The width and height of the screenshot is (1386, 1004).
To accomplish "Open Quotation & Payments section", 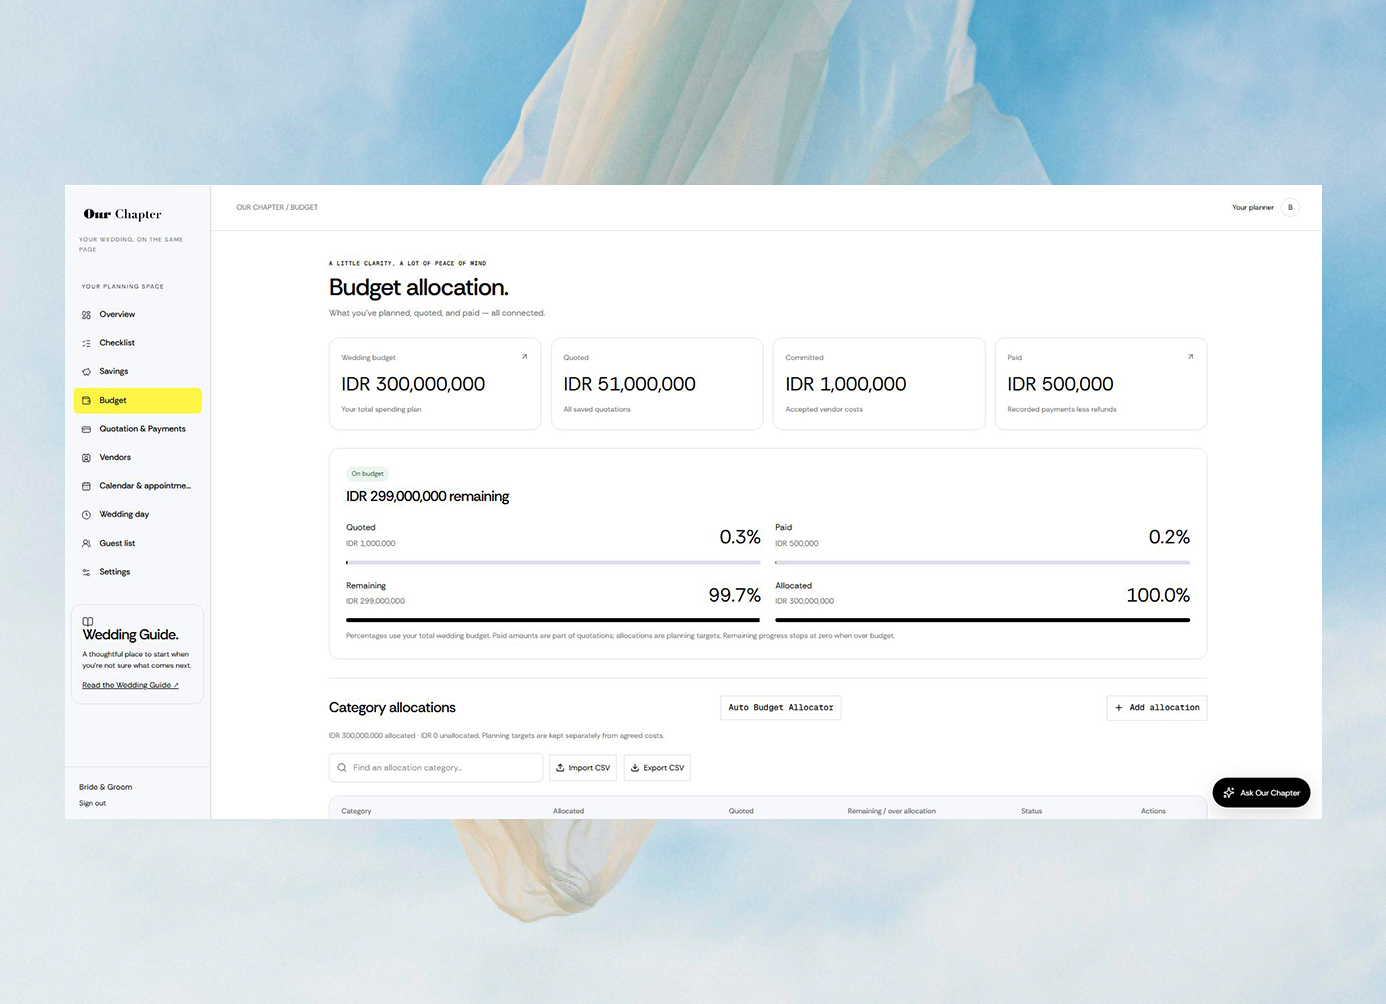I will coord(138,429).
